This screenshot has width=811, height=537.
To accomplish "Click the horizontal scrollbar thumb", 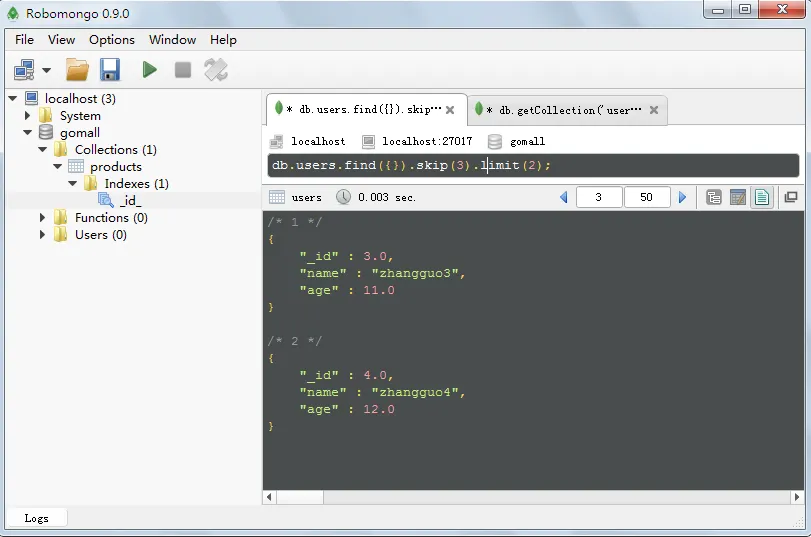I will pos(300,497).
